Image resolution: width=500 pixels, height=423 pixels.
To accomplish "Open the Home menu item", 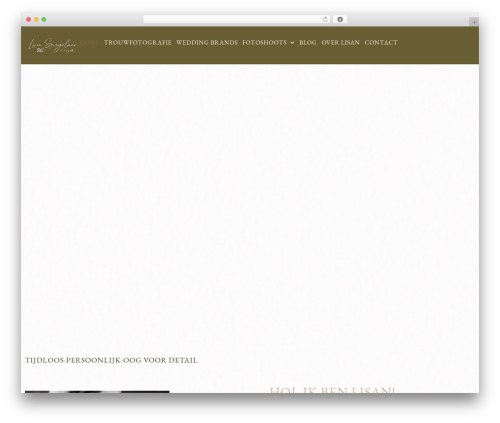I will point(89,43).
